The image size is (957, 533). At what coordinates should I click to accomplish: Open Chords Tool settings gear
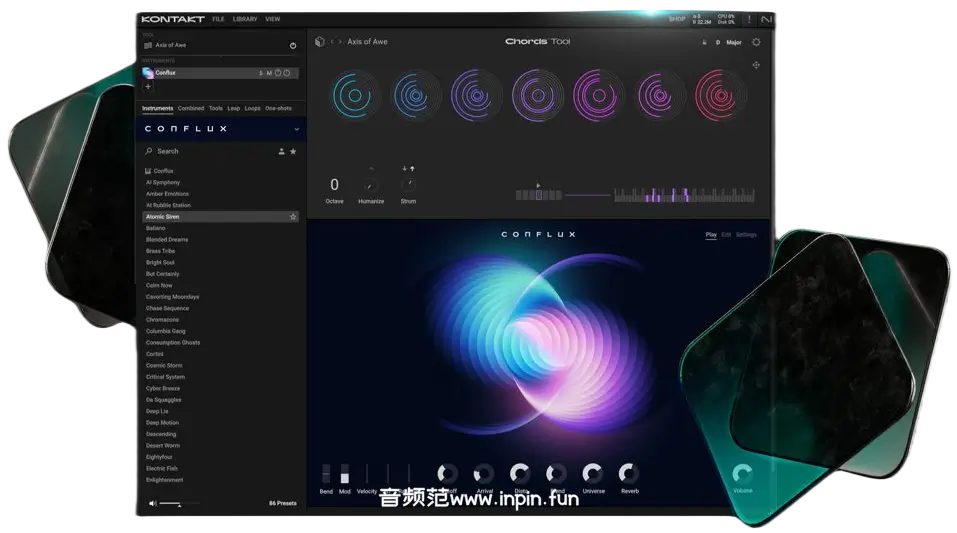pos(756,43)
